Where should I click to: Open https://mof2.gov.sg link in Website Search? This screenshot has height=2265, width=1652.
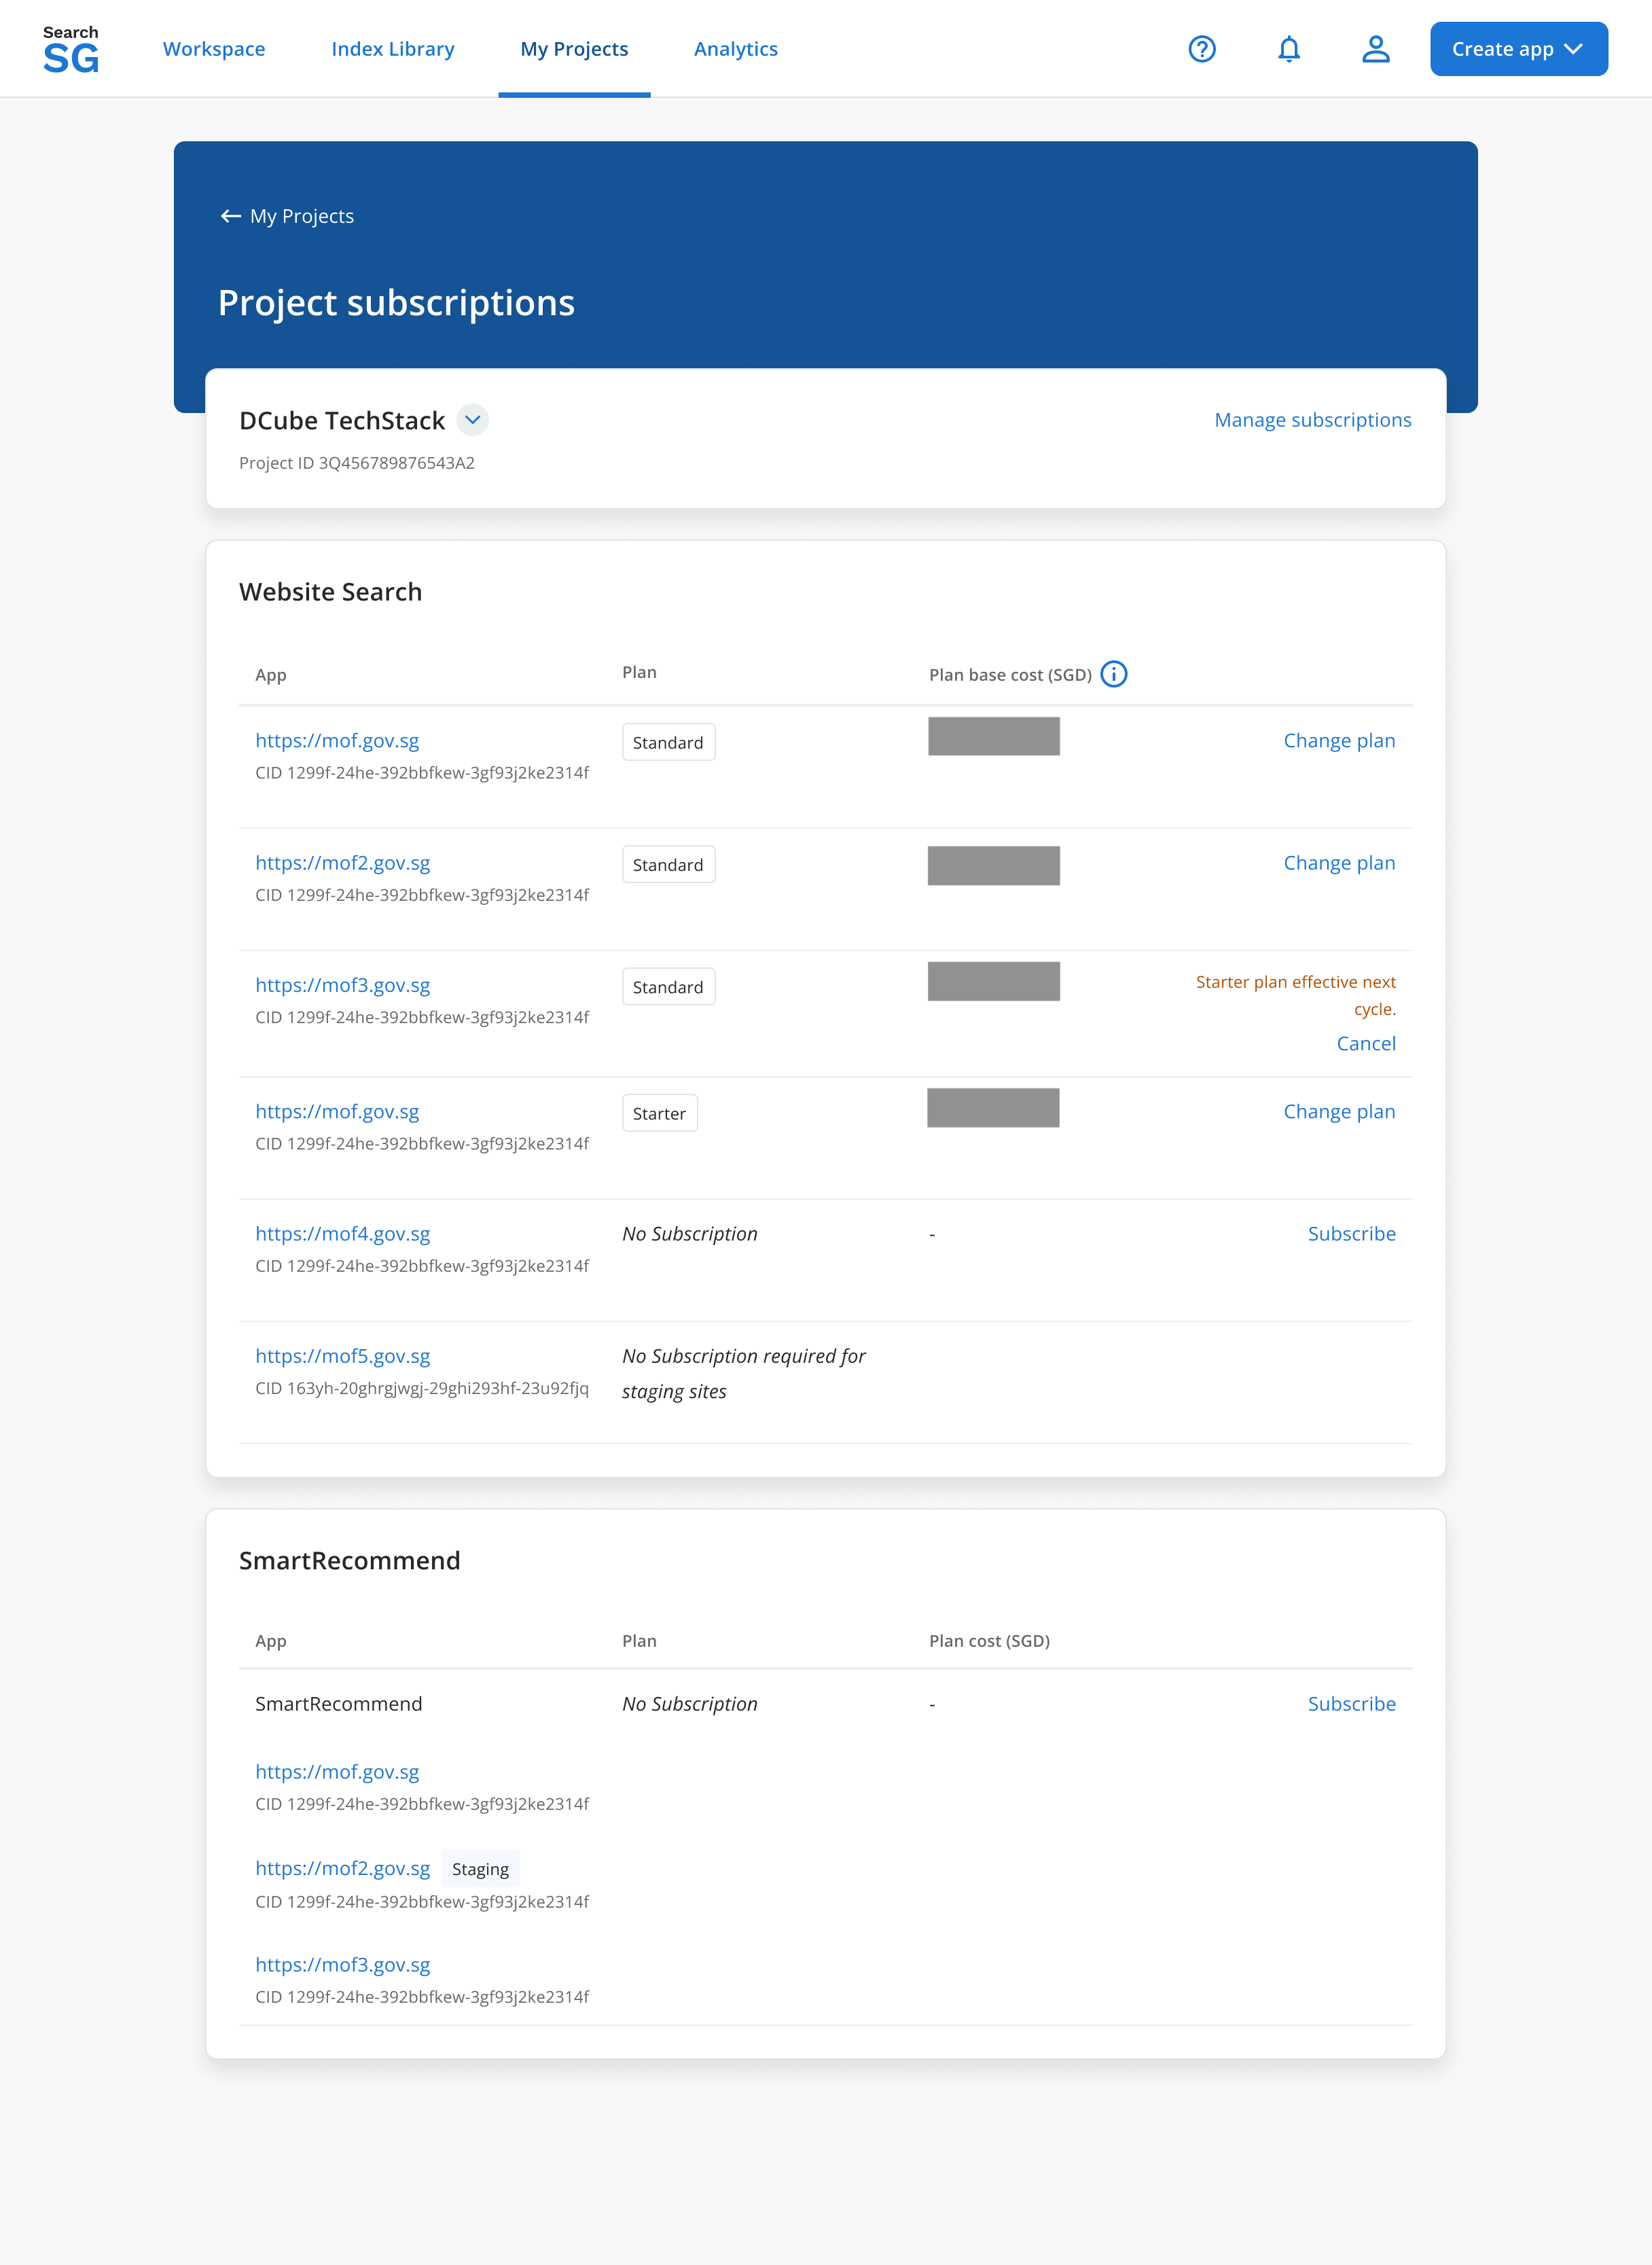[x=343, y=863]
